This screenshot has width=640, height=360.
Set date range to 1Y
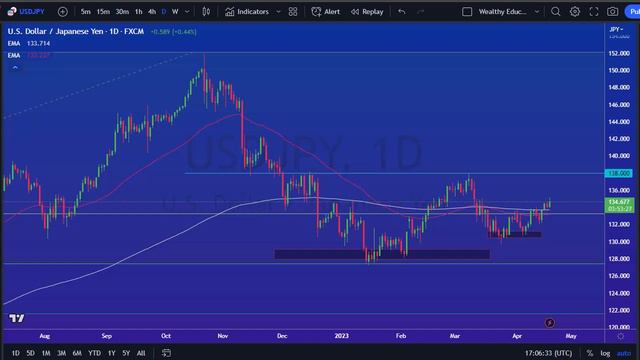pyautogui.click(x=111, y=353)
